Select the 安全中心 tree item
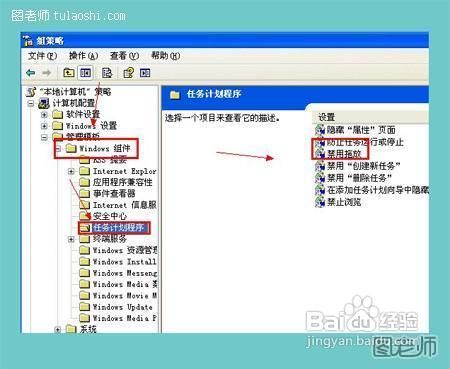The width and height of the screenshot is (450, 369). coord(110,216)
